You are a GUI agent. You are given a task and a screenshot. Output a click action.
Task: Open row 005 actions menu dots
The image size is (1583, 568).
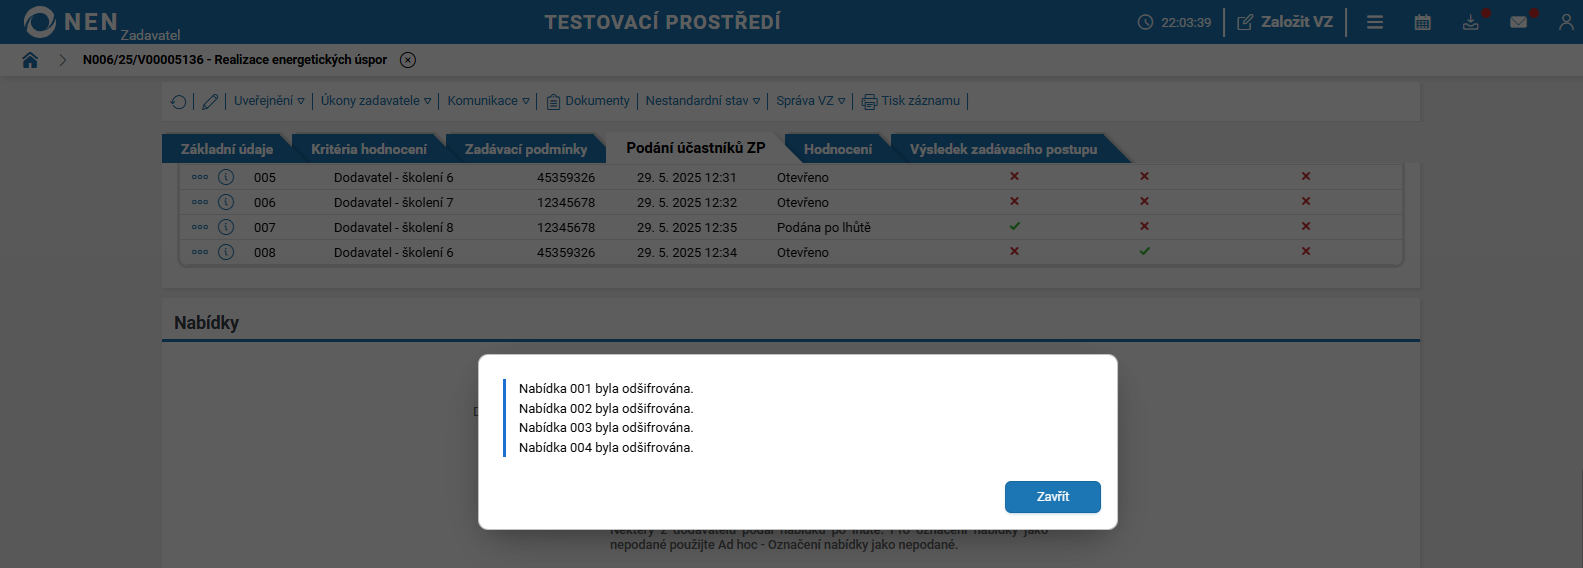tap(200, 177)
